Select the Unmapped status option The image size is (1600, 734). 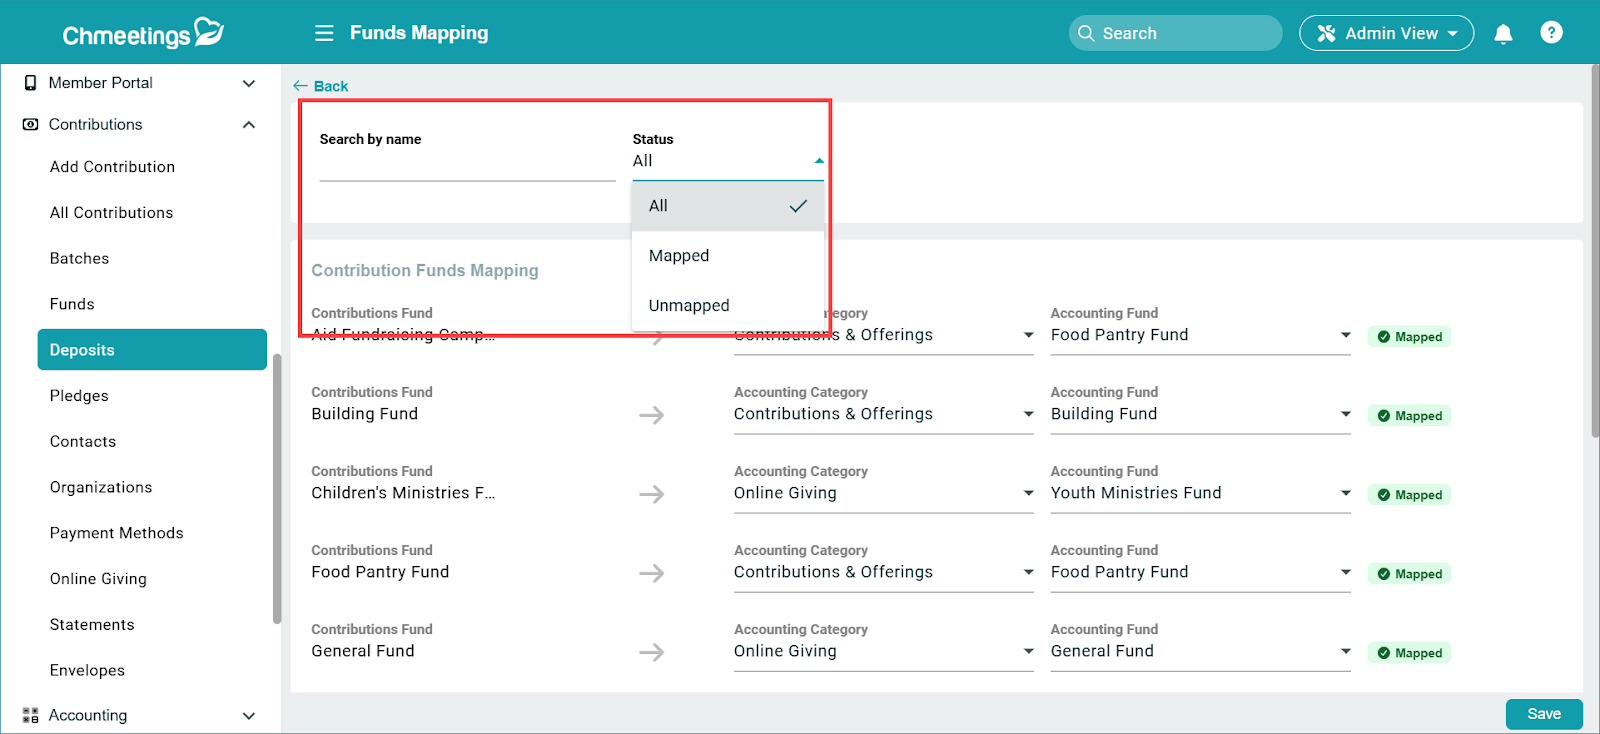tap(689, 306)
